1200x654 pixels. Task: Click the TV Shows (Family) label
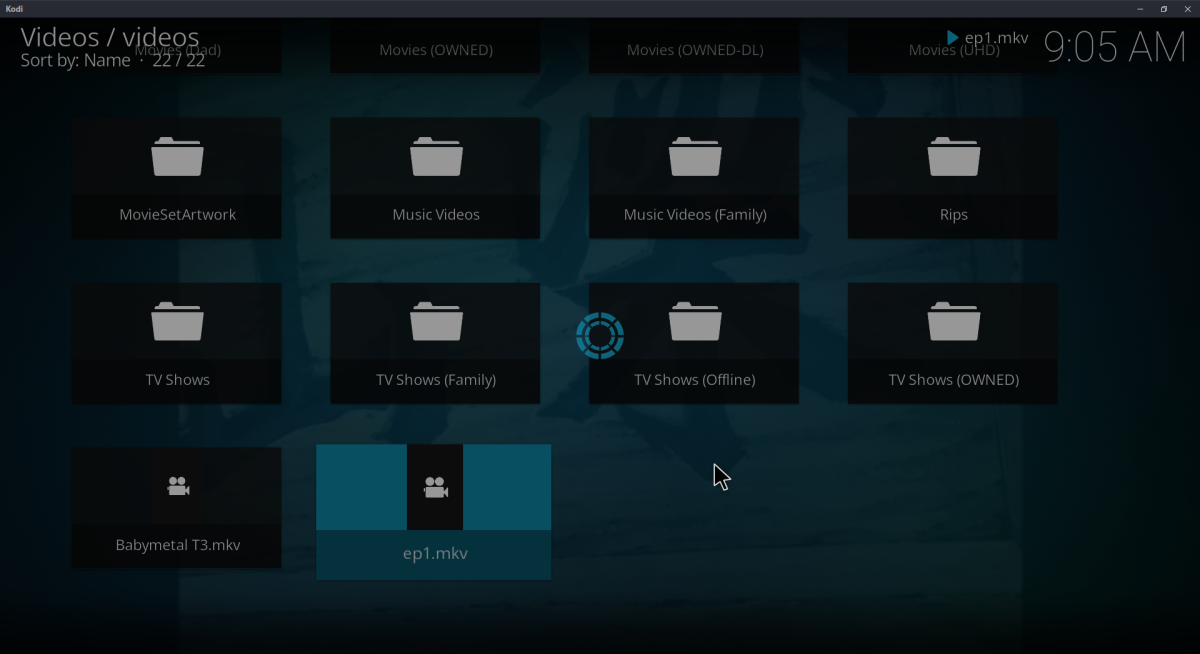coord(436,380)
